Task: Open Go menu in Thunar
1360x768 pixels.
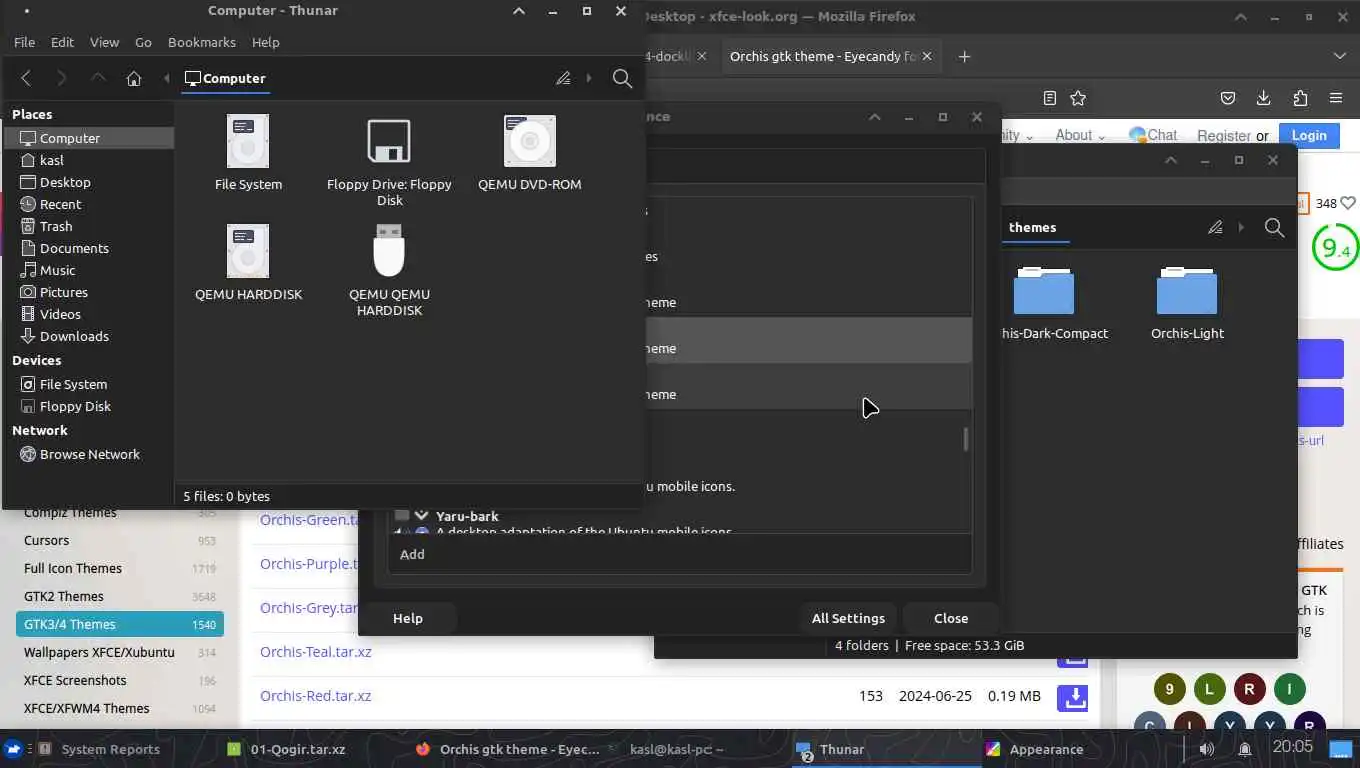Action: pos(143,42)
